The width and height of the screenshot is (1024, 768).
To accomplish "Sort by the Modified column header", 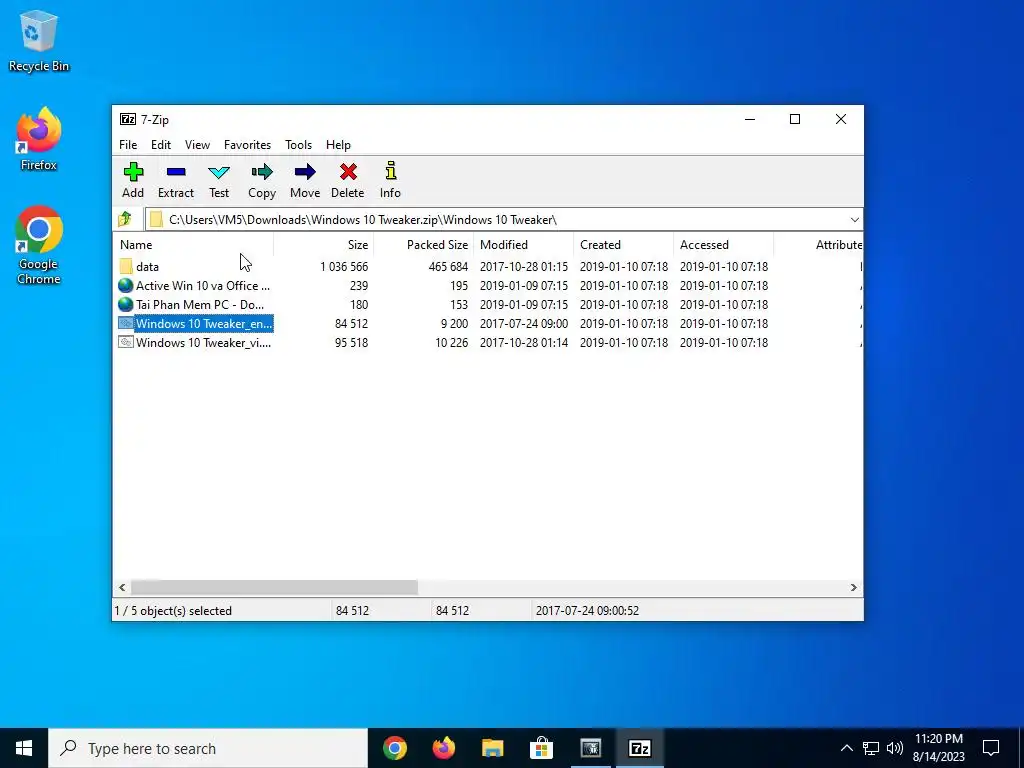I will click(x=524, y=245).
